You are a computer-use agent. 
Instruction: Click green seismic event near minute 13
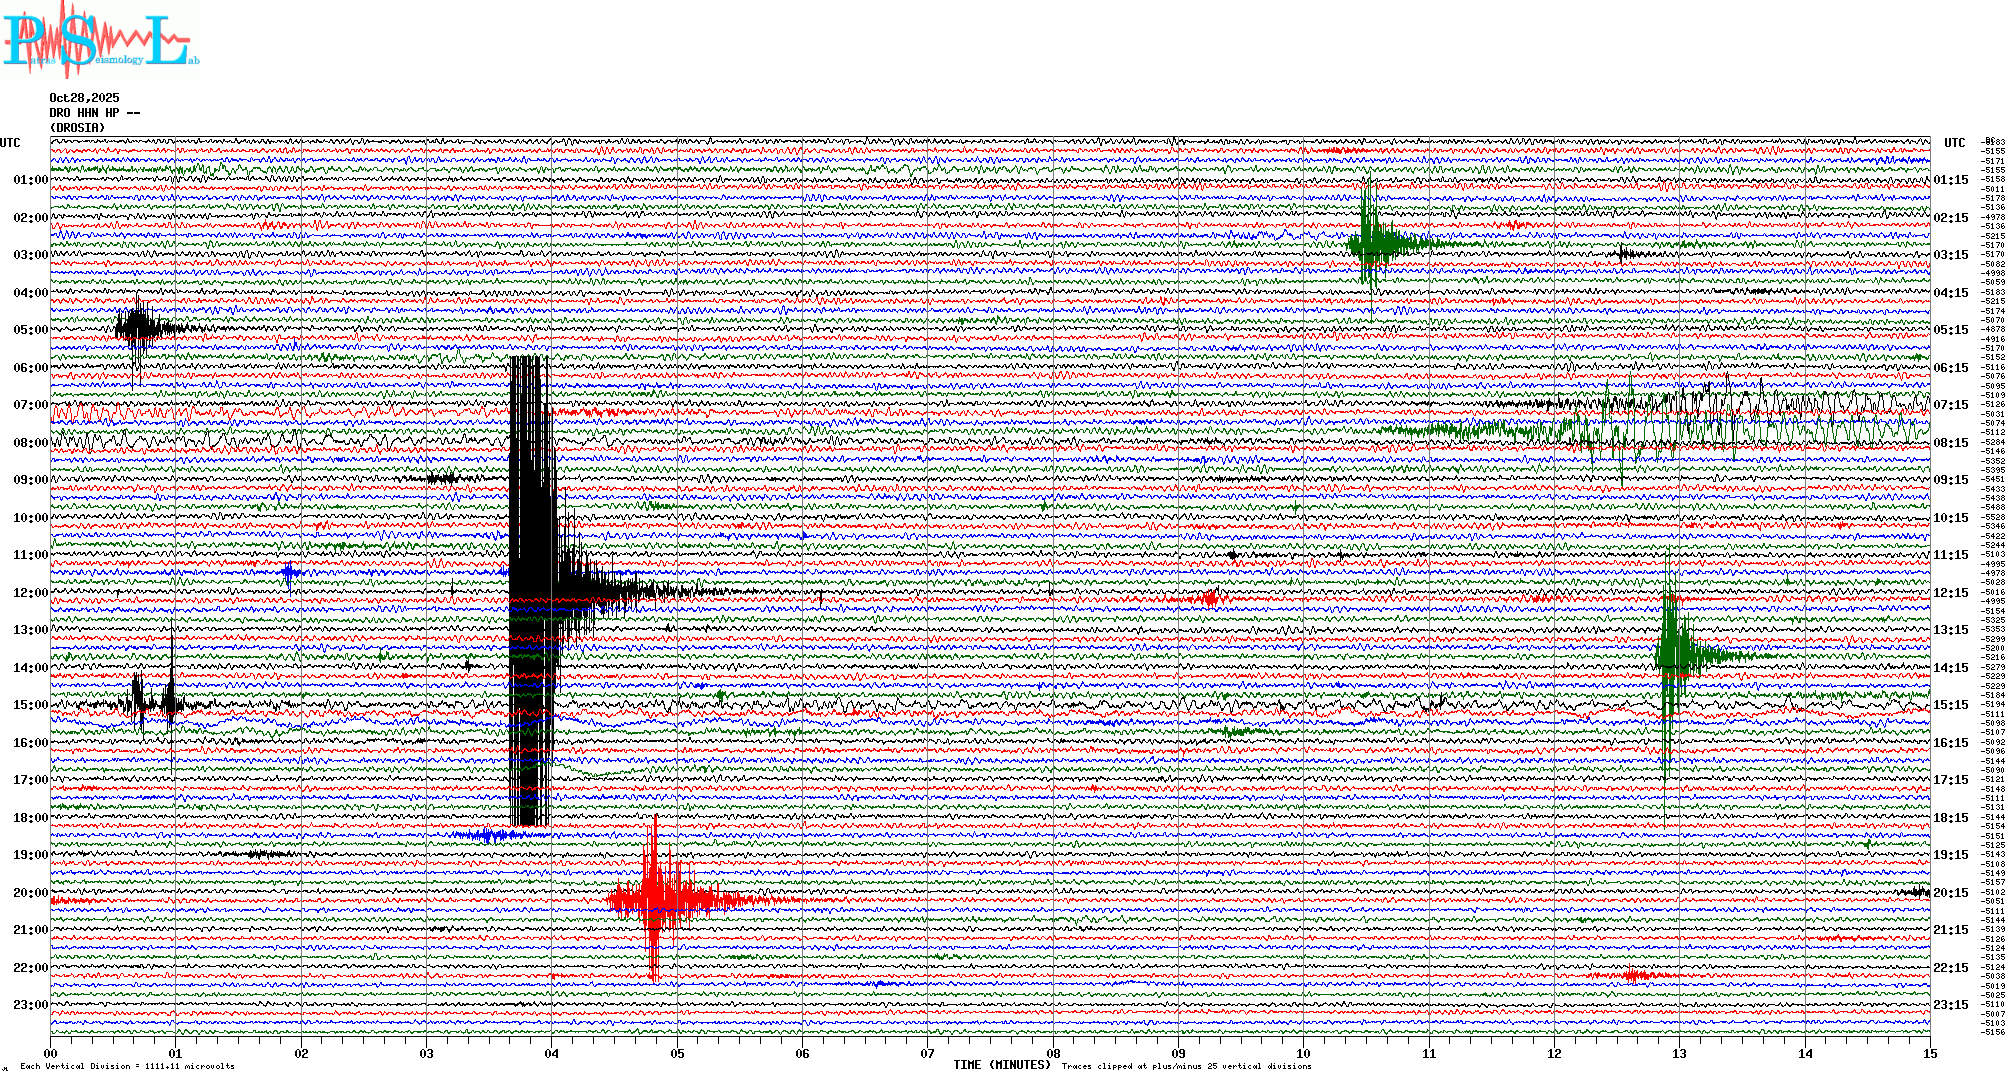pyautogui.click(x=1672, y=655)
